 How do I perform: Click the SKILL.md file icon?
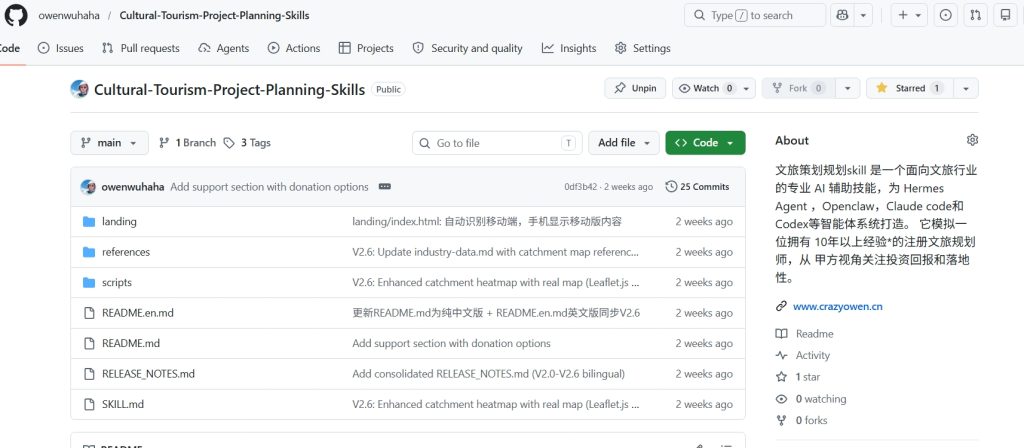pos(89,404)
